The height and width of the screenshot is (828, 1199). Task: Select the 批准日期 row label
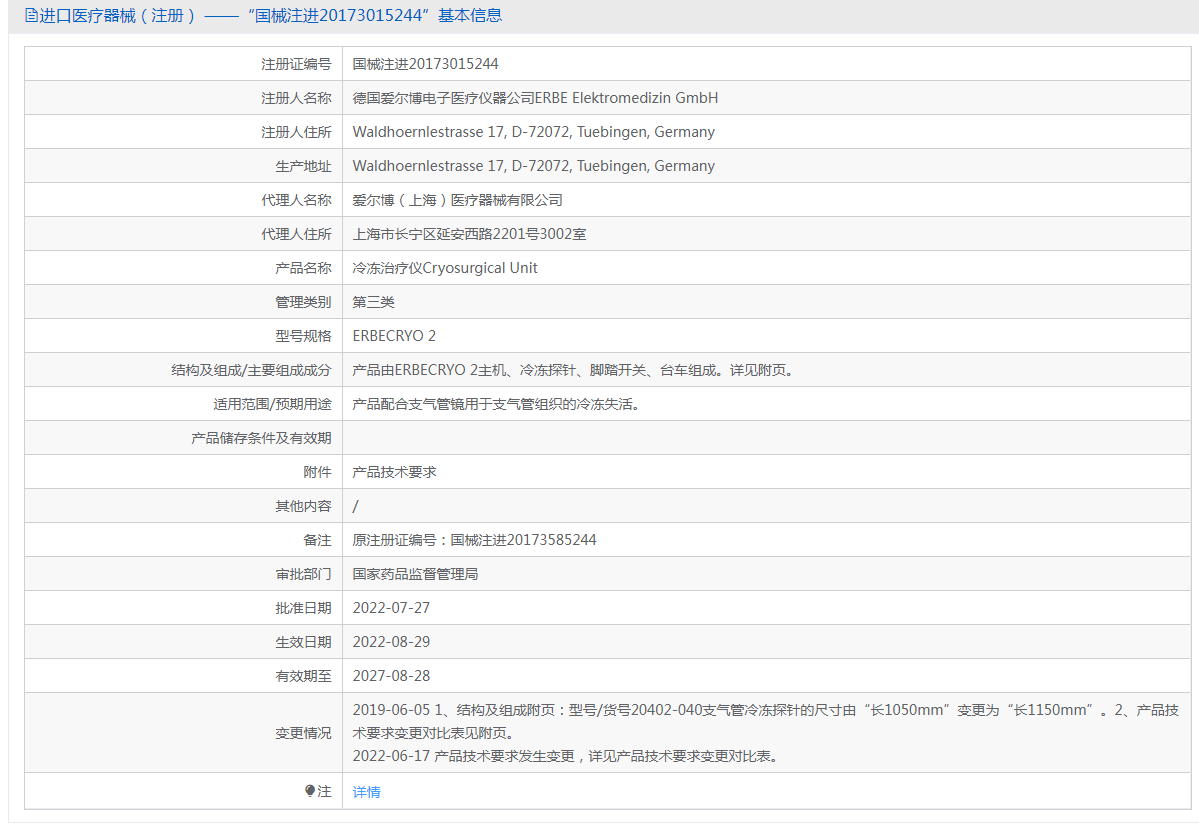pyautogui.click(x=304, y=609)
